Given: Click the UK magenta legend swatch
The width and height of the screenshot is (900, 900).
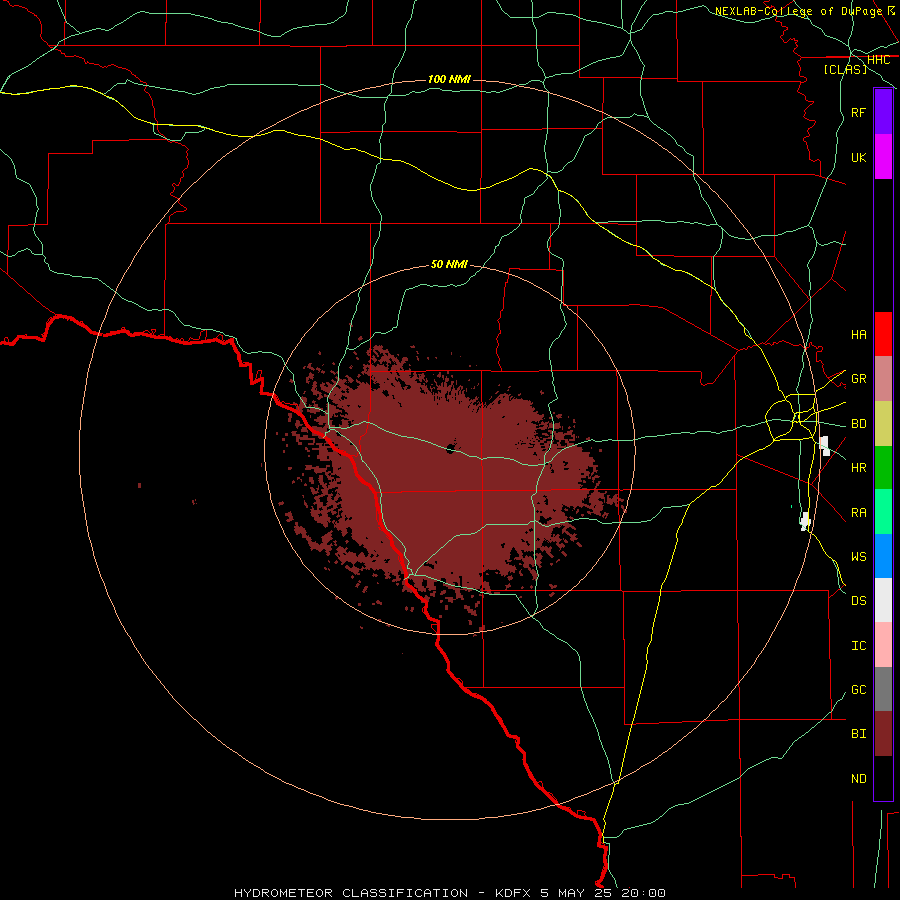Looking at the screenshot, I should (883, 157).
